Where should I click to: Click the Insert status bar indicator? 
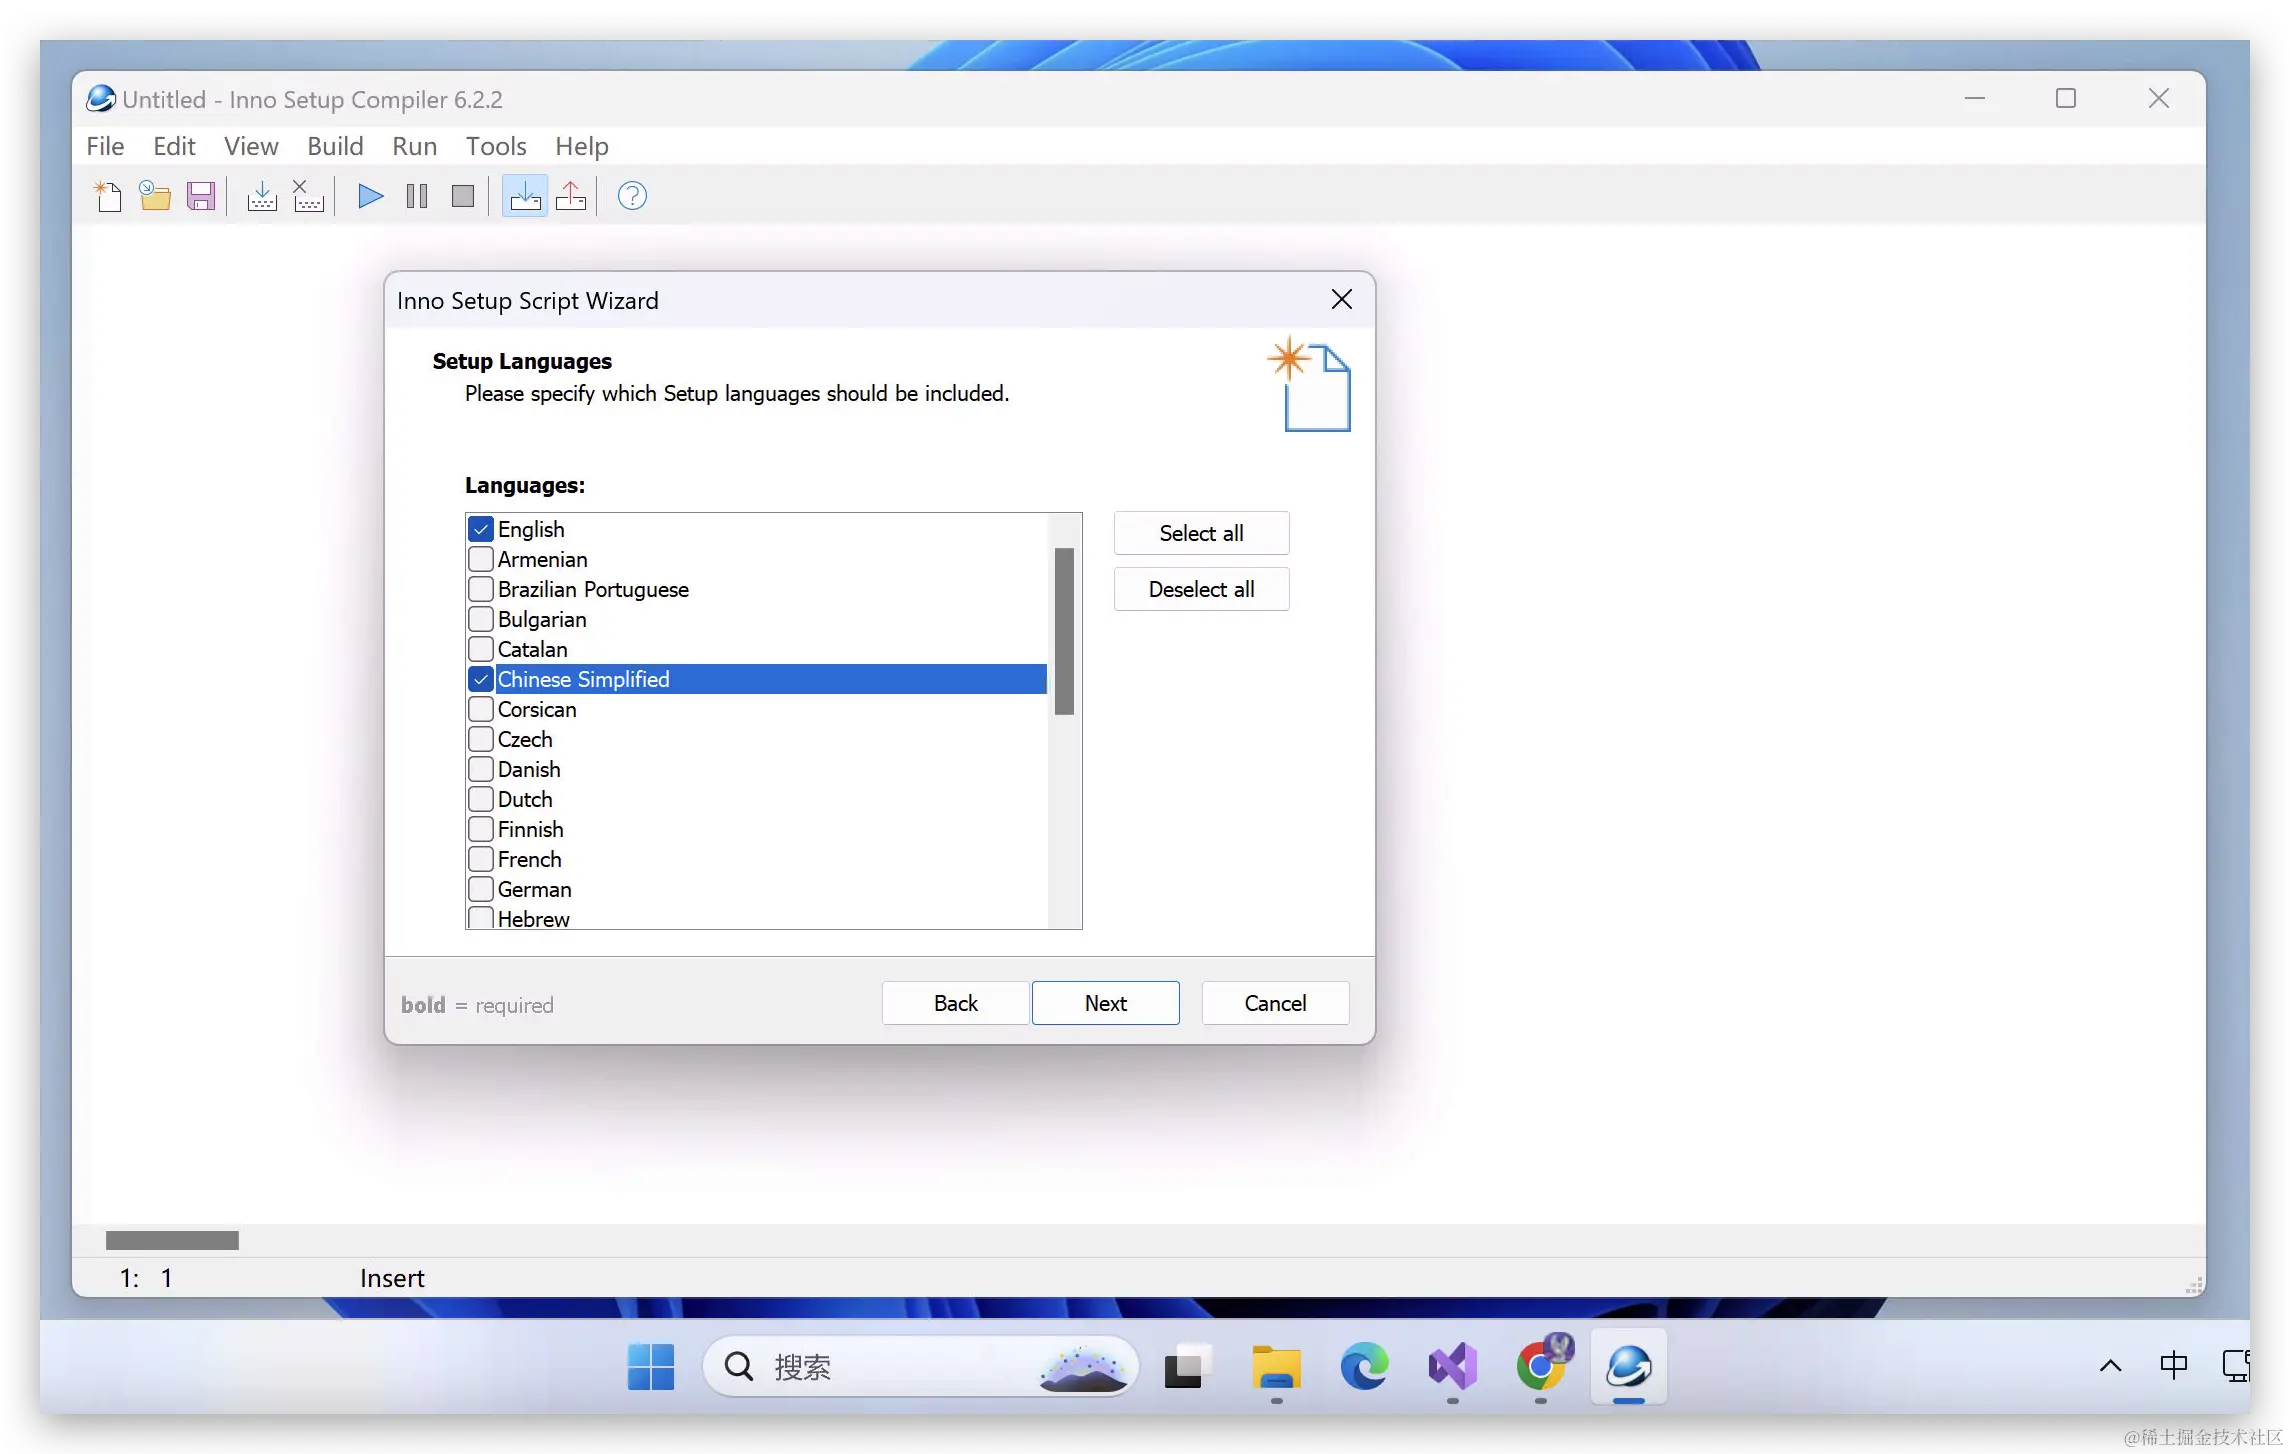tap(392, 1278)
